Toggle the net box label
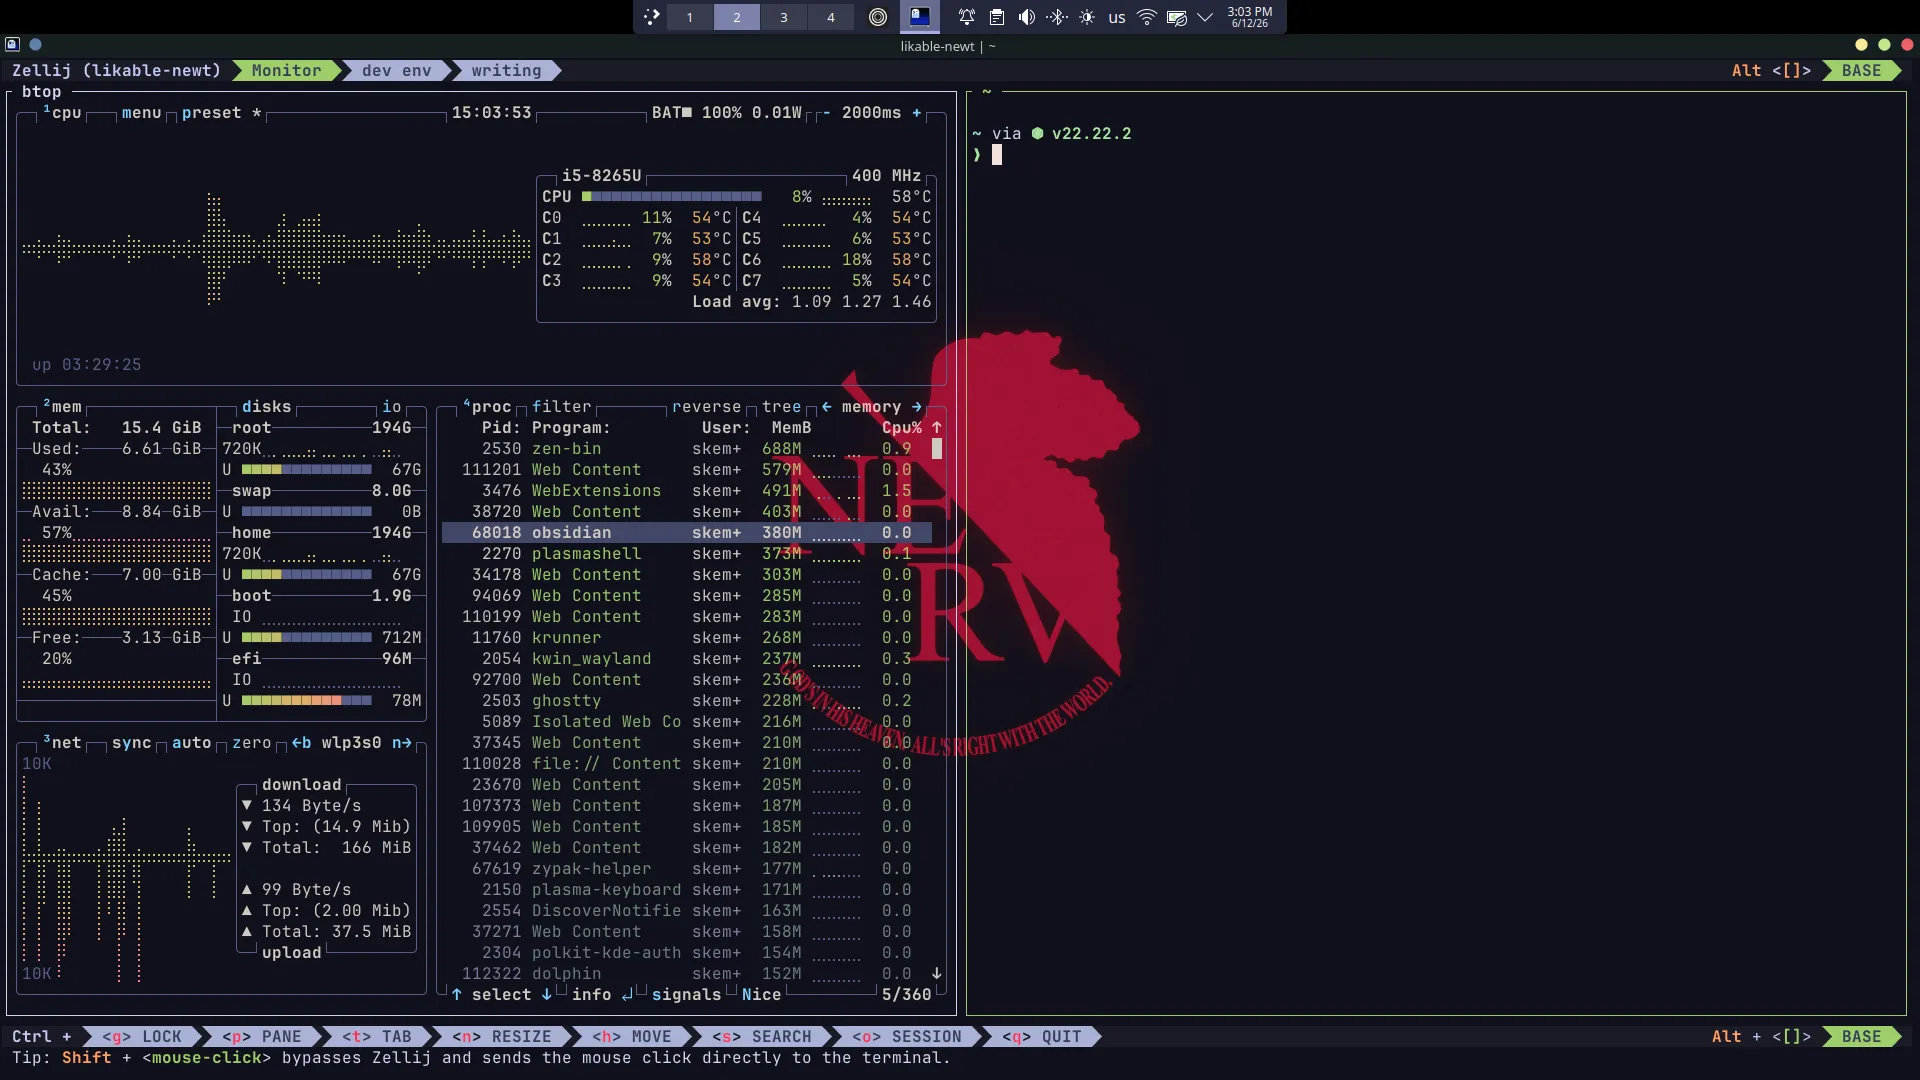Viewport: 1920px width, 1080px height. coord(63,743)
